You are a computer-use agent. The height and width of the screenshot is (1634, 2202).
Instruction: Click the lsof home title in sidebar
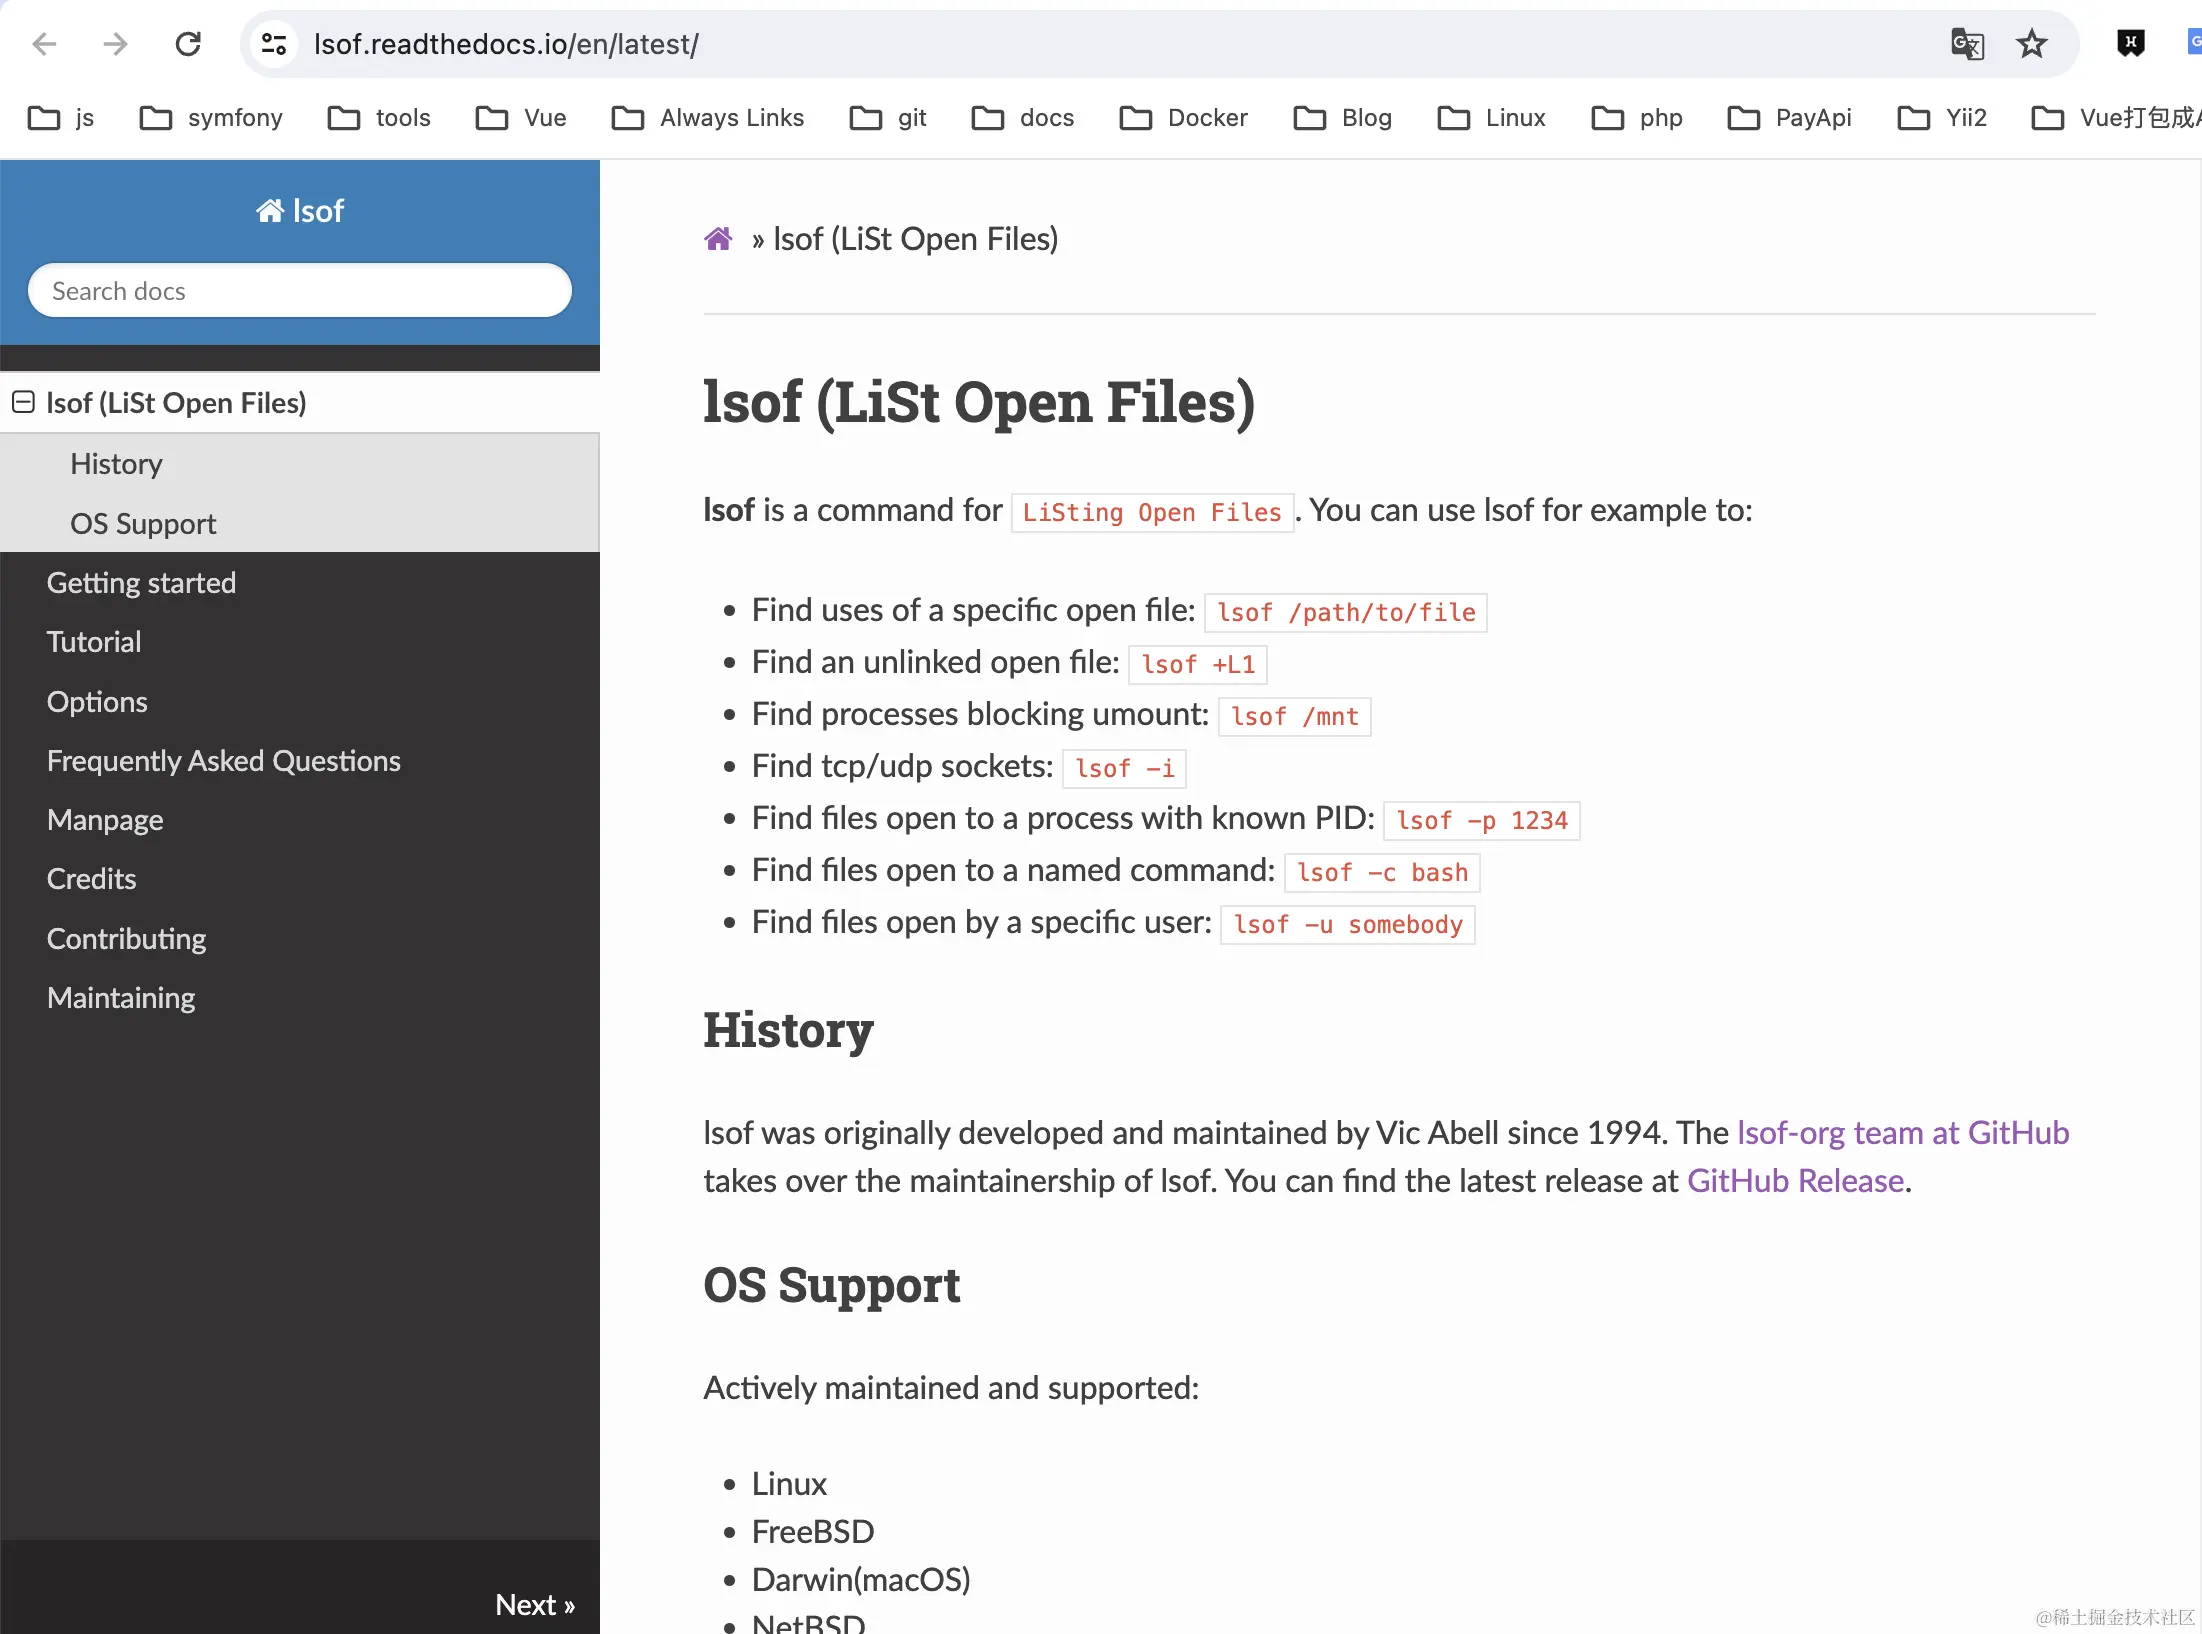click(300, 211)
